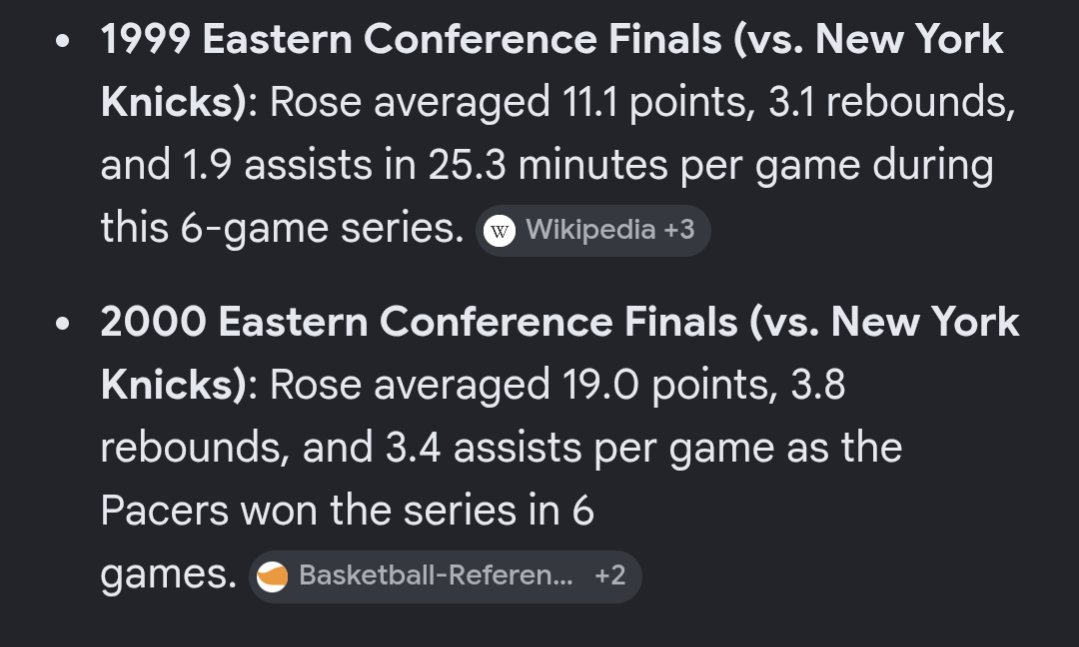Click the orange Basketball-Reference logo icon
1079x647 pixels.
point(273,576)
